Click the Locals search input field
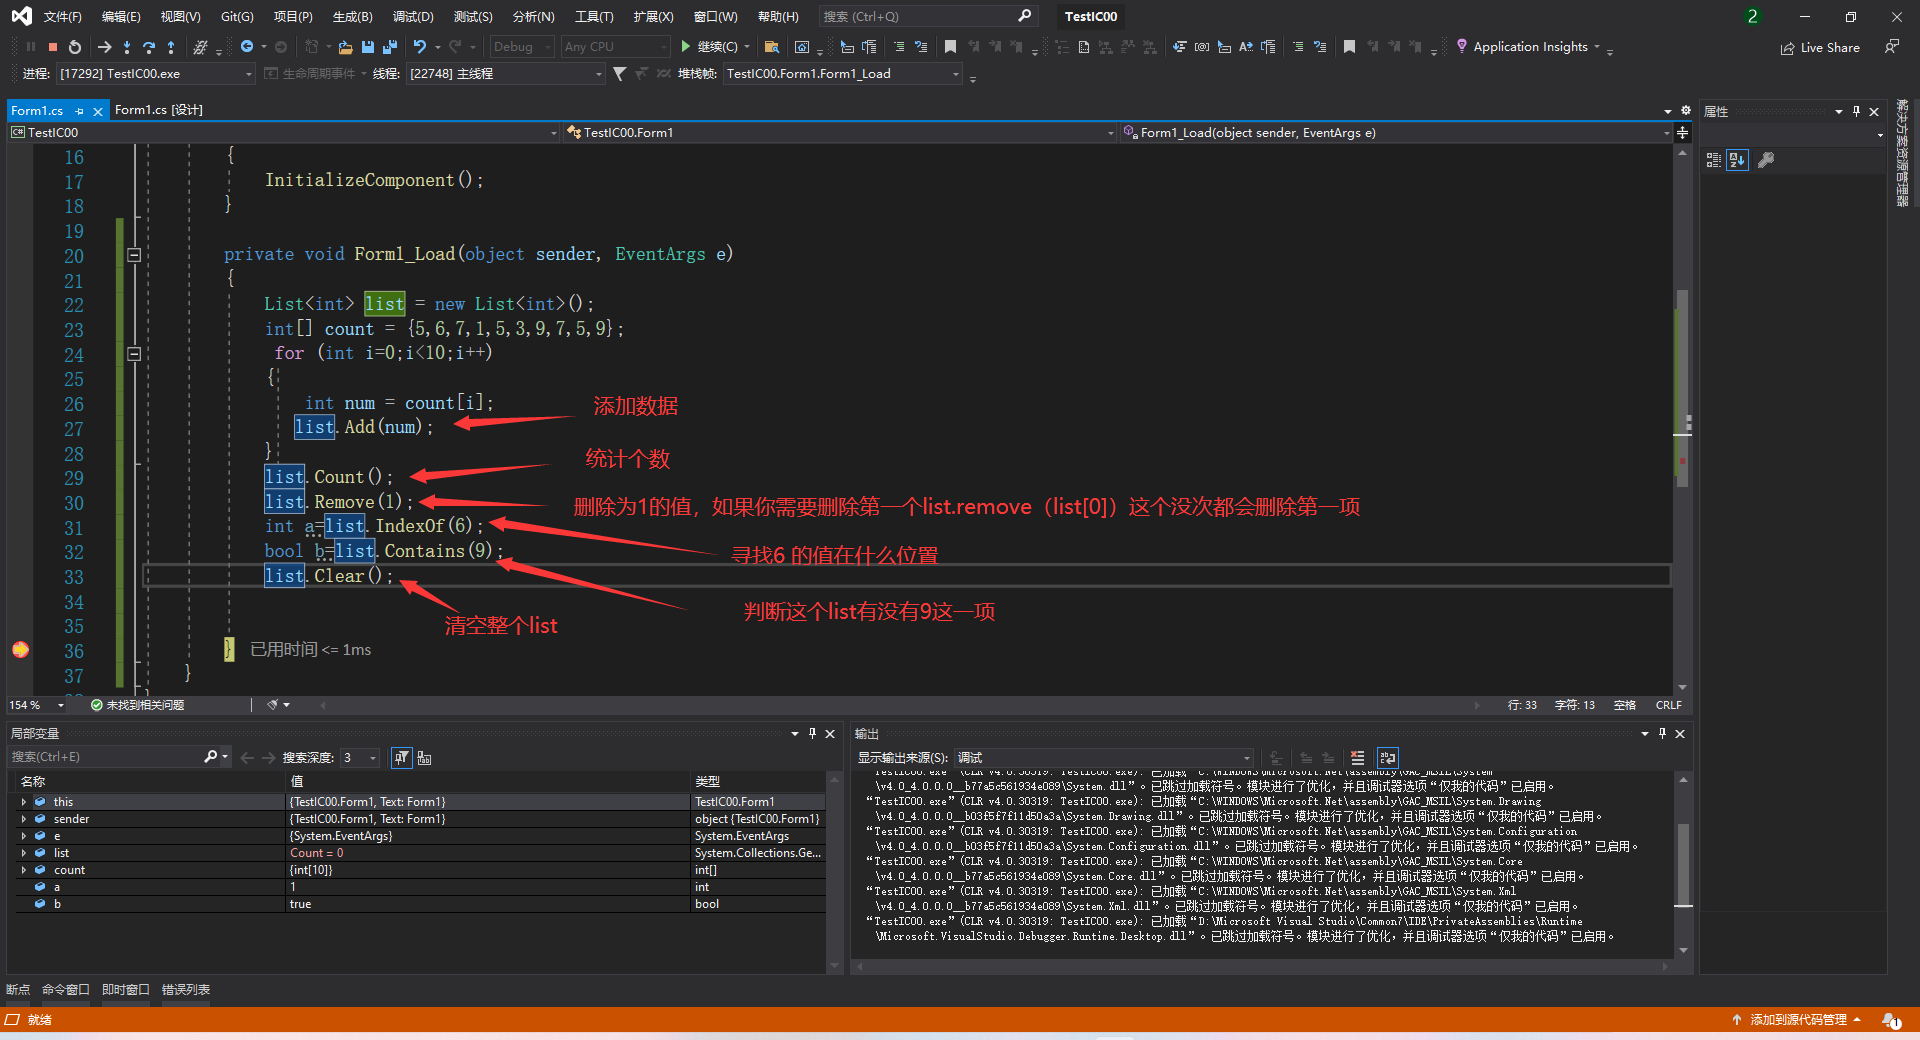 click(110, 758)
